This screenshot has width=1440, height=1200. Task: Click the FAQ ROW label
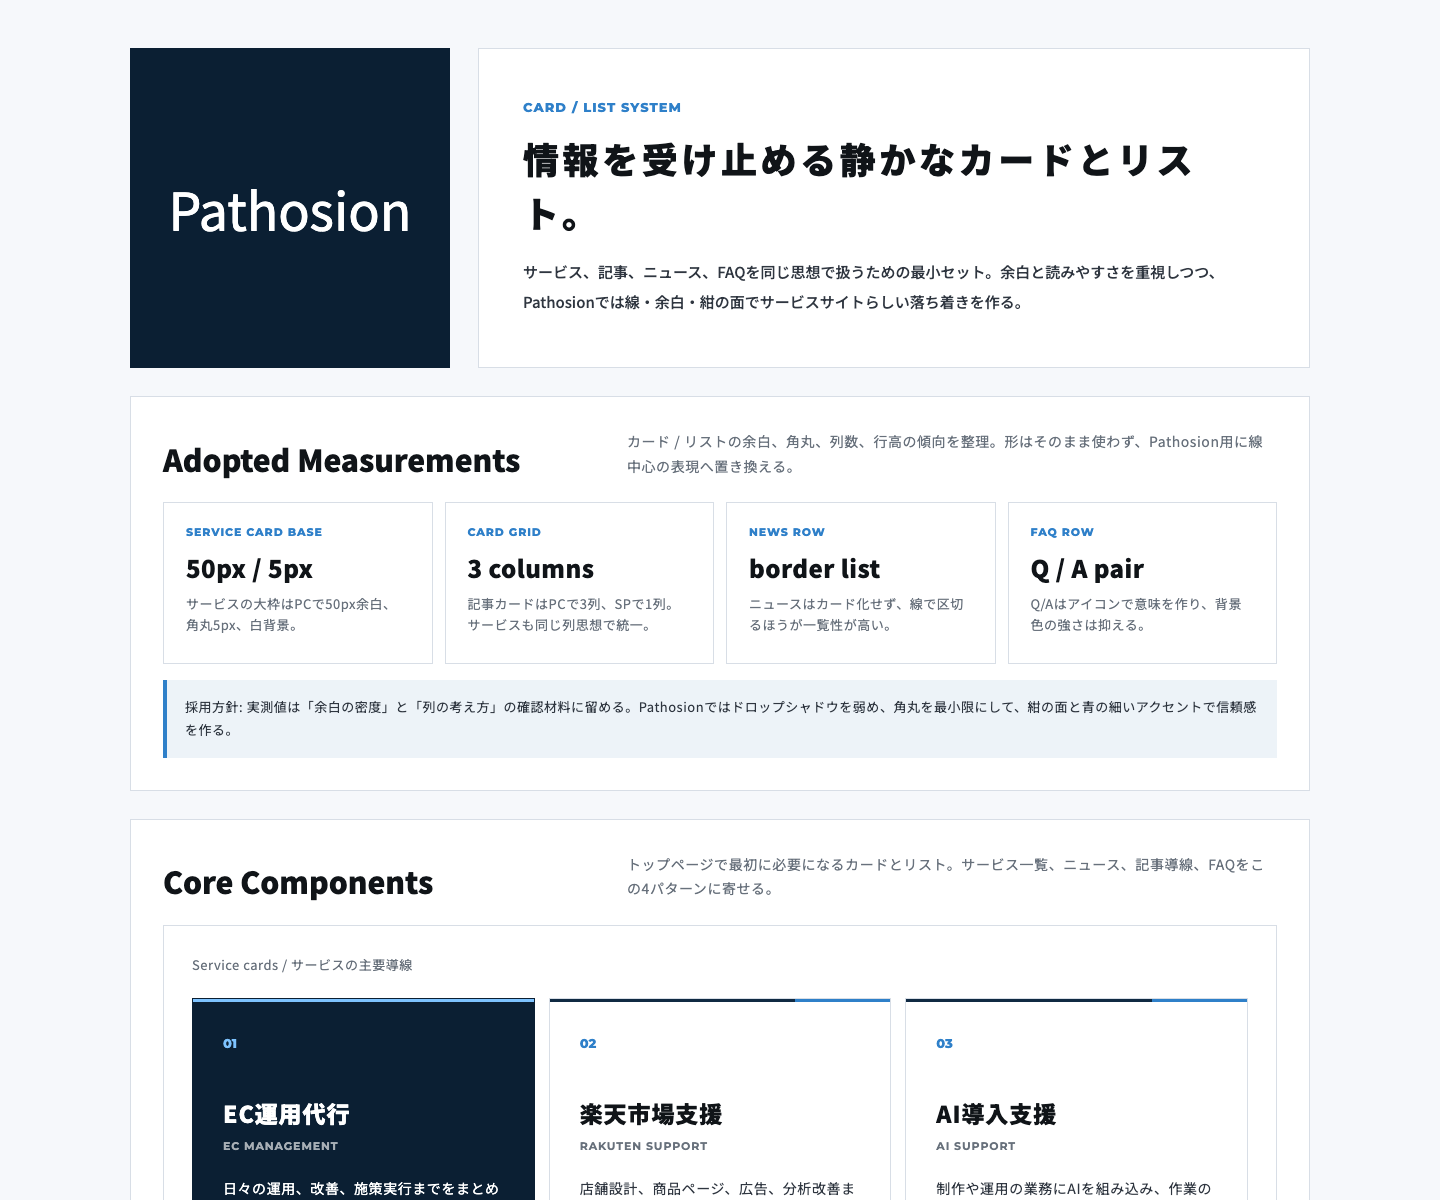1062,532
